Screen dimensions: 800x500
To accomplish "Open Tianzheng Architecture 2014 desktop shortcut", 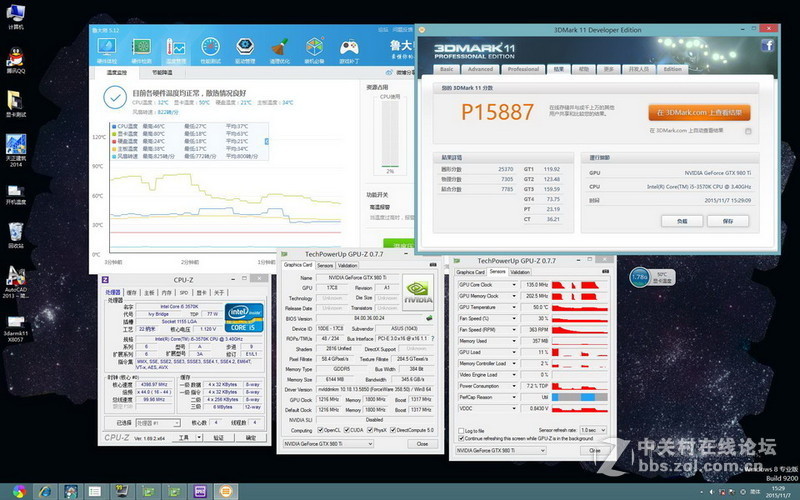I will click(x=16, y=151).
